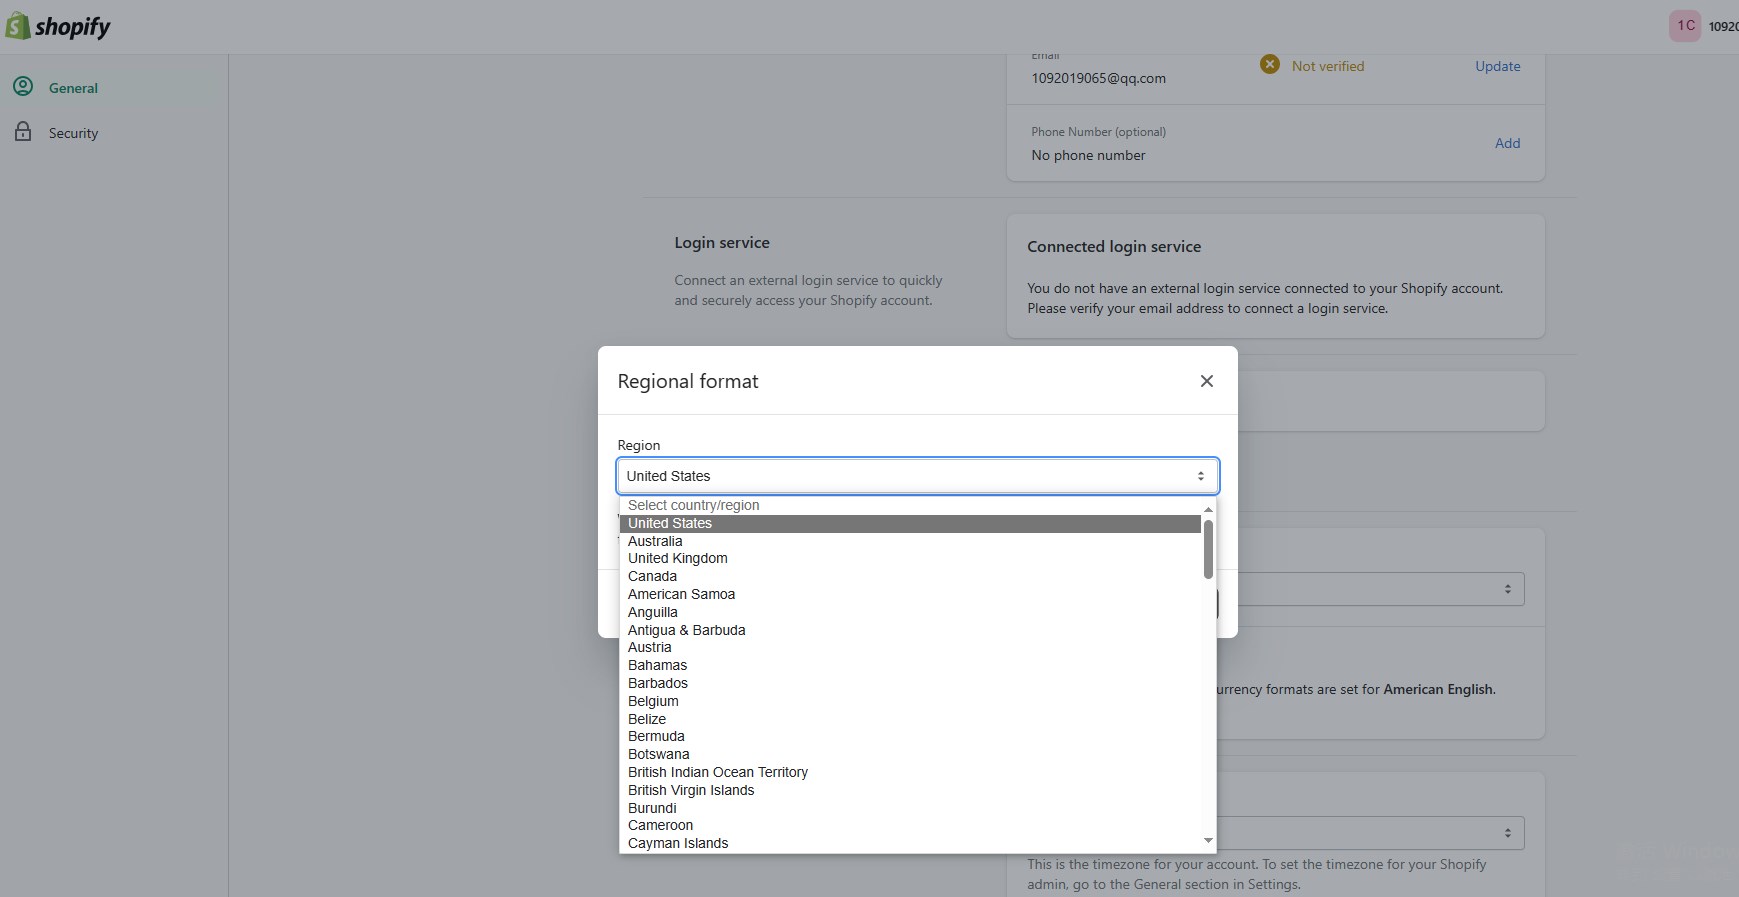Select Belize option
This screenshot has height=897, width=1739.
pyautogui.click(x=910, y=719)
